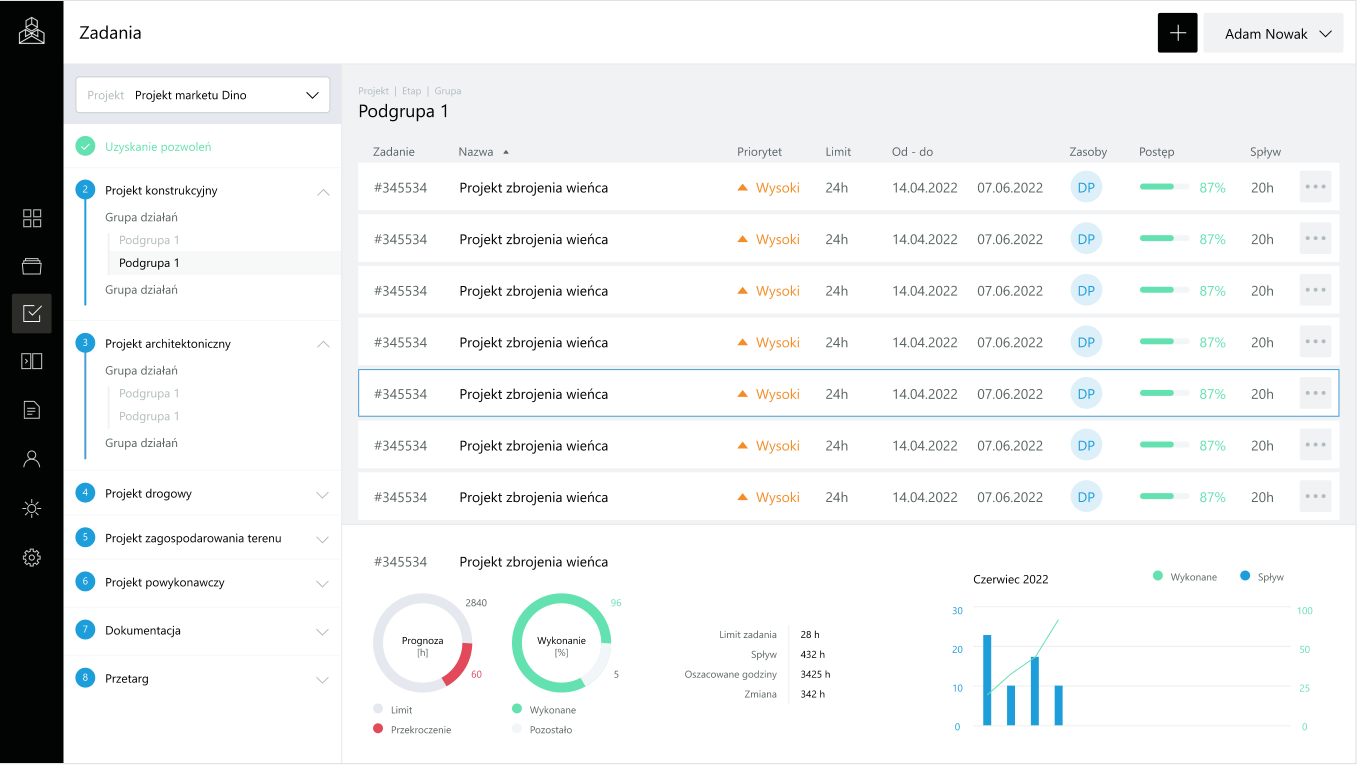Open the settings gear icon in sidebar
The height and width of the screenshot is (765, 1357).
click(32, 557)
